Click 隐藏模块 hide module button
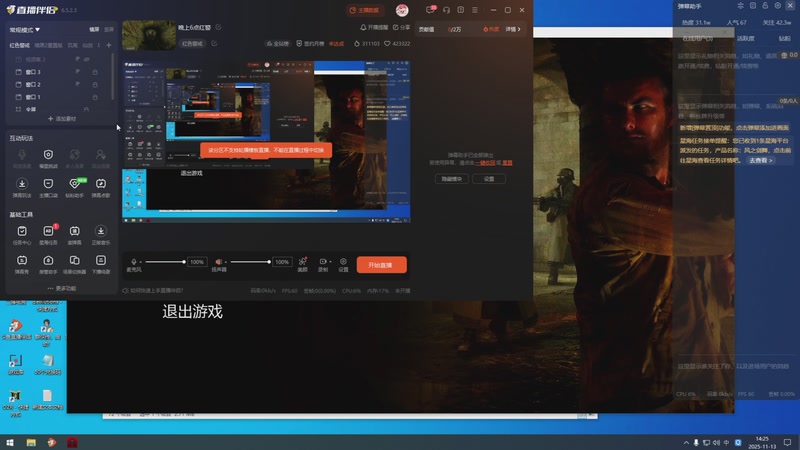Image resolution: width=800 pixels, height=450 pixels. tap(452, 179)
